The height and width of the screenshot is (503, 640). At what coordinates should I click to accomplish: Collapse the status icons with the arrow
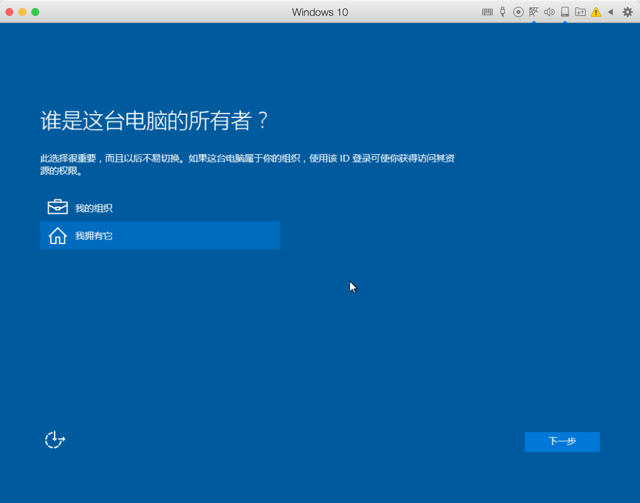pyautogui.click(x=611, y=12)
